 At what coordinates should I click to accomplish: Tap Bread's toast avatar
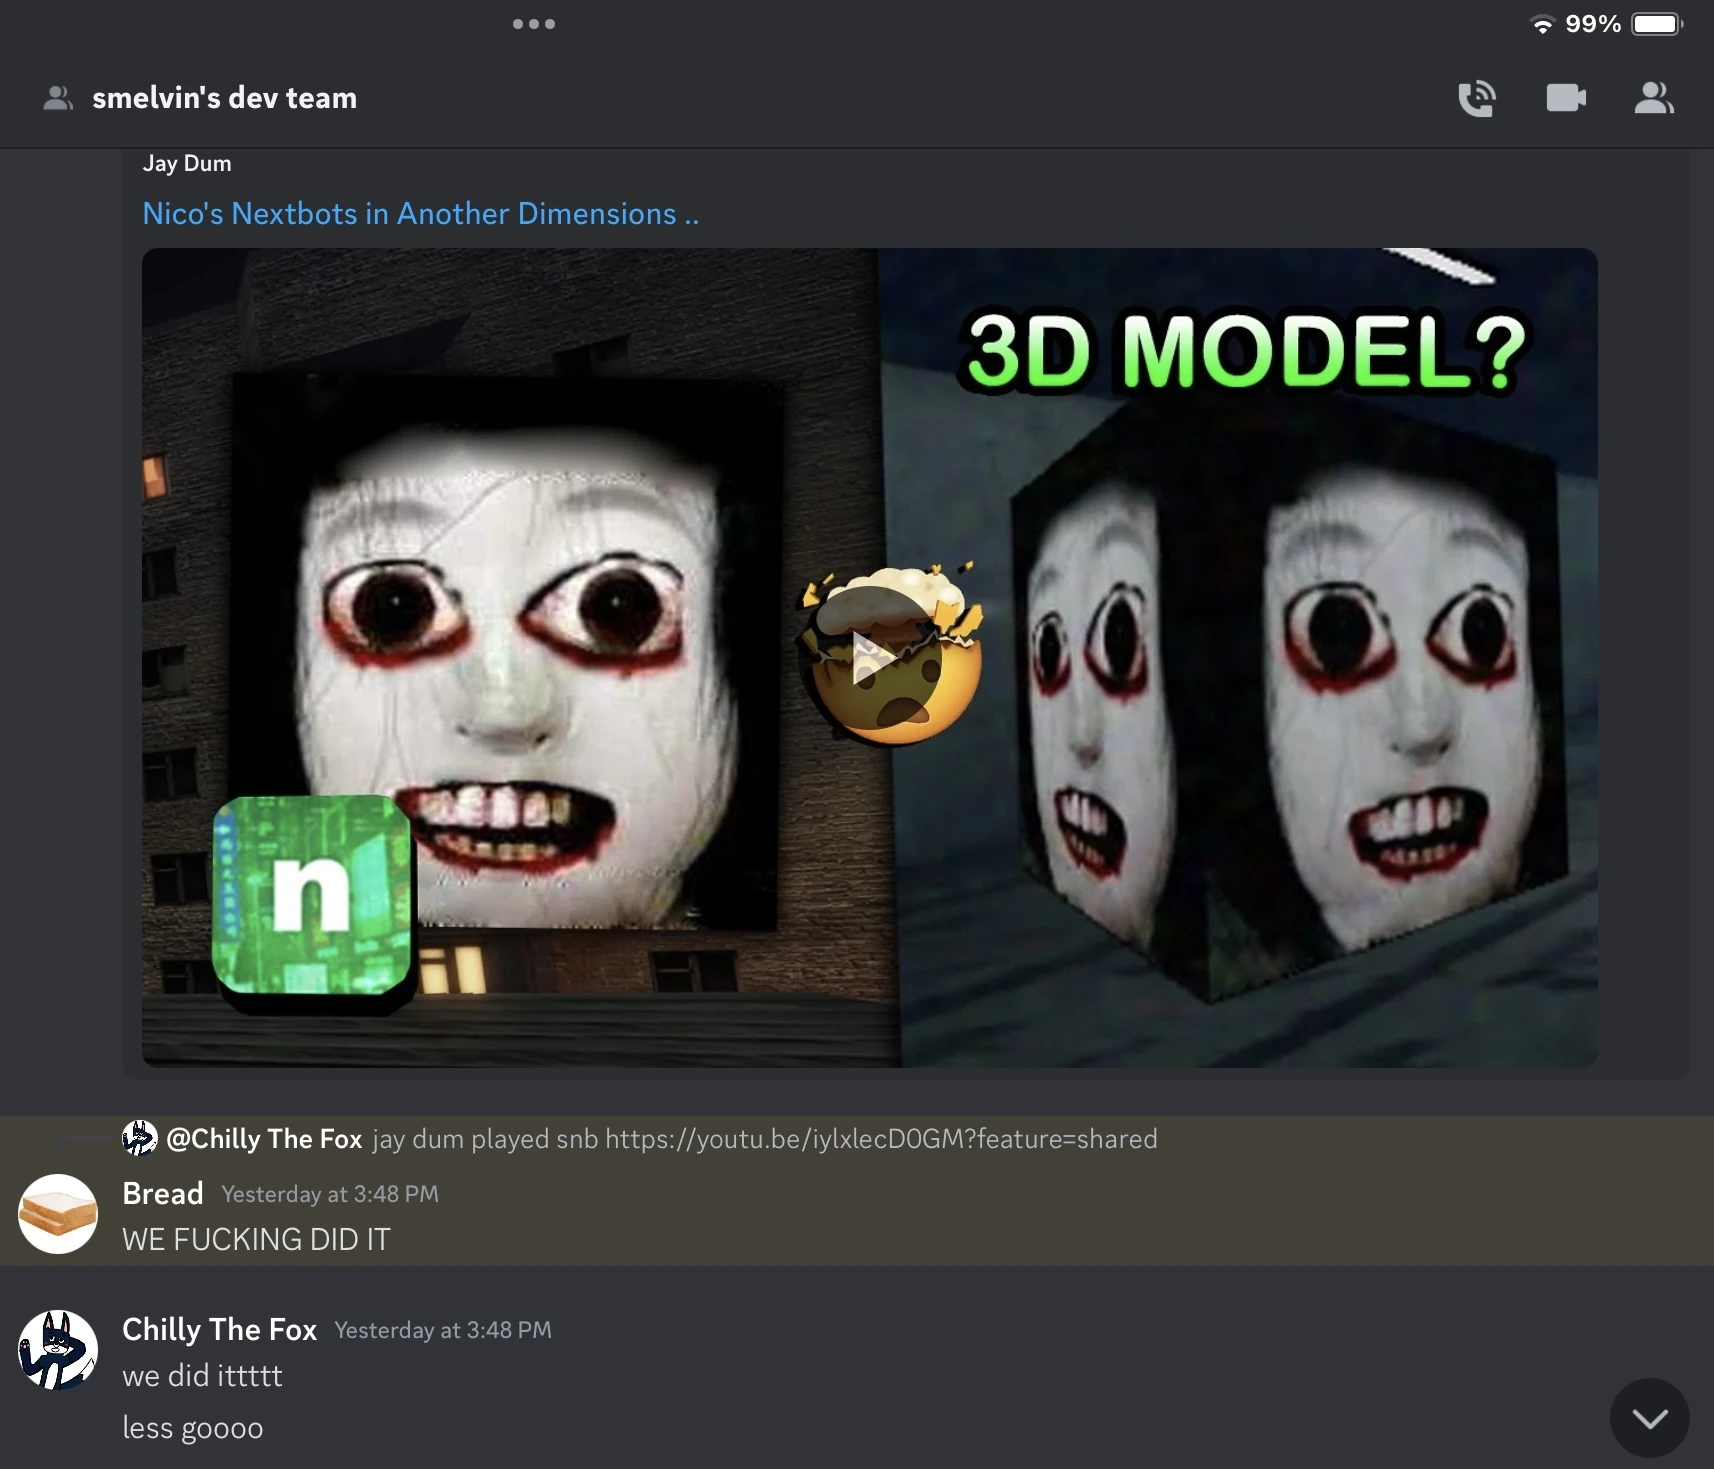58,1213
